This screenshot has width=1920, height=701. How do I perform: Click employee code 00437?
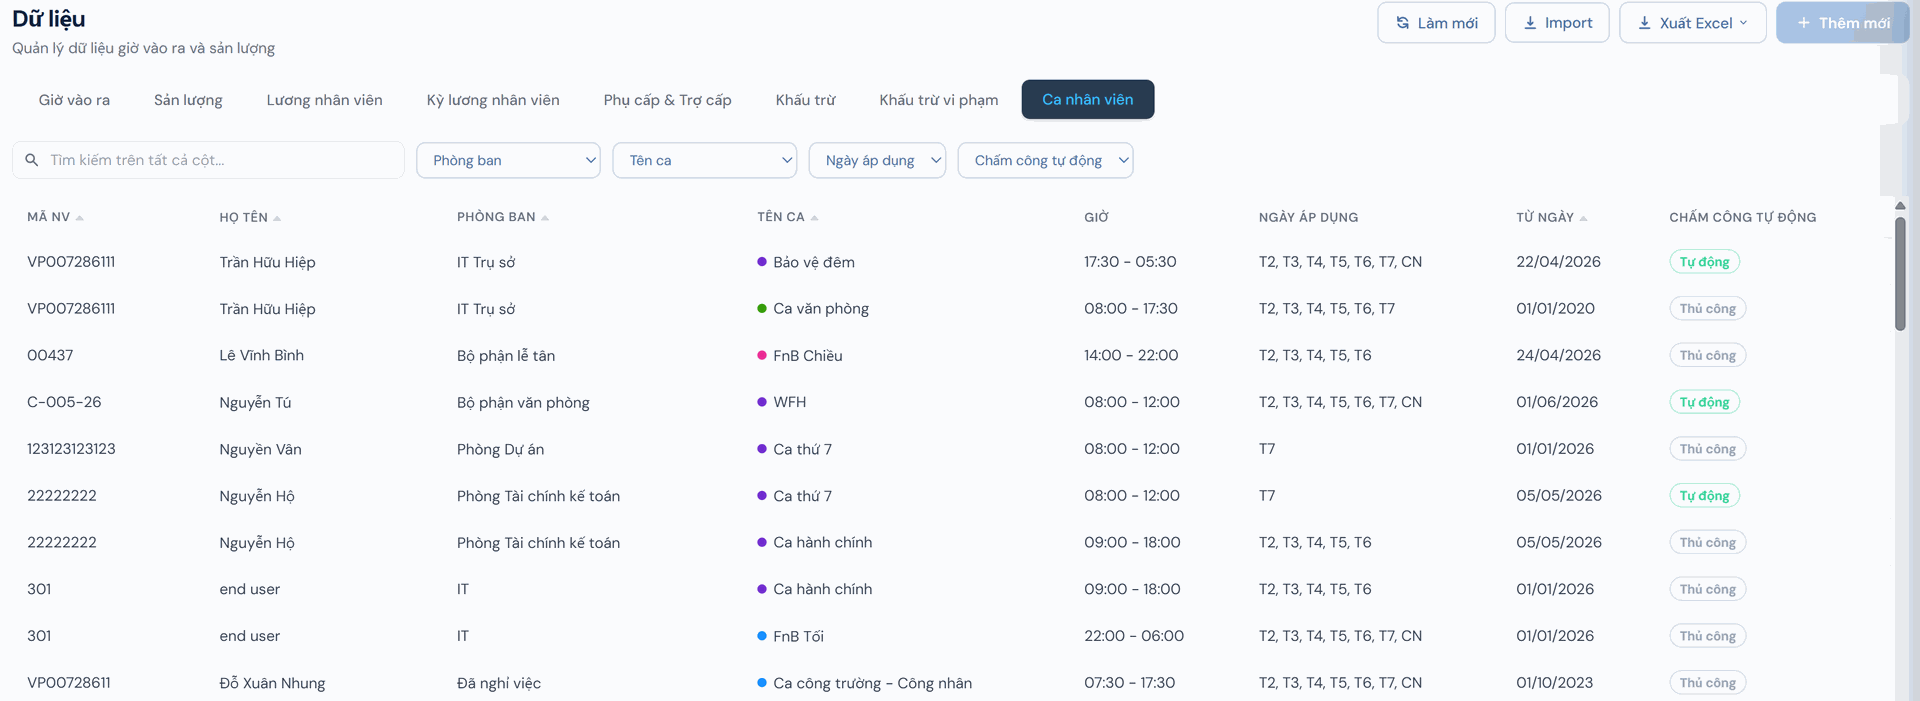(50, 355)
